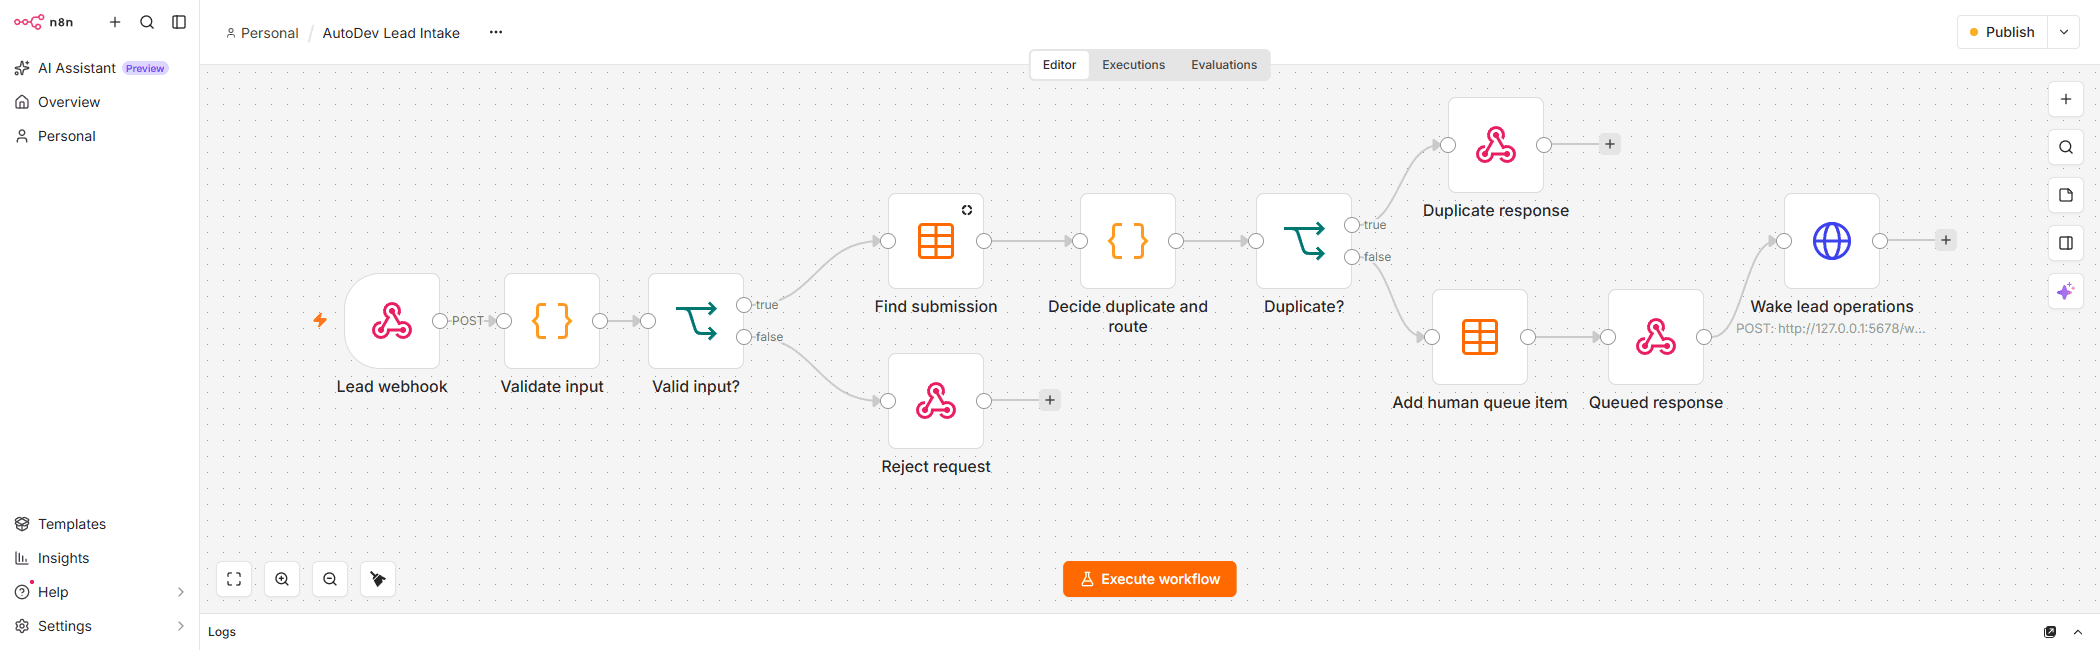This screenshot has width=2100, height=650.
Task: Select Duplicate? IF node
Action: click(1304, 241)
